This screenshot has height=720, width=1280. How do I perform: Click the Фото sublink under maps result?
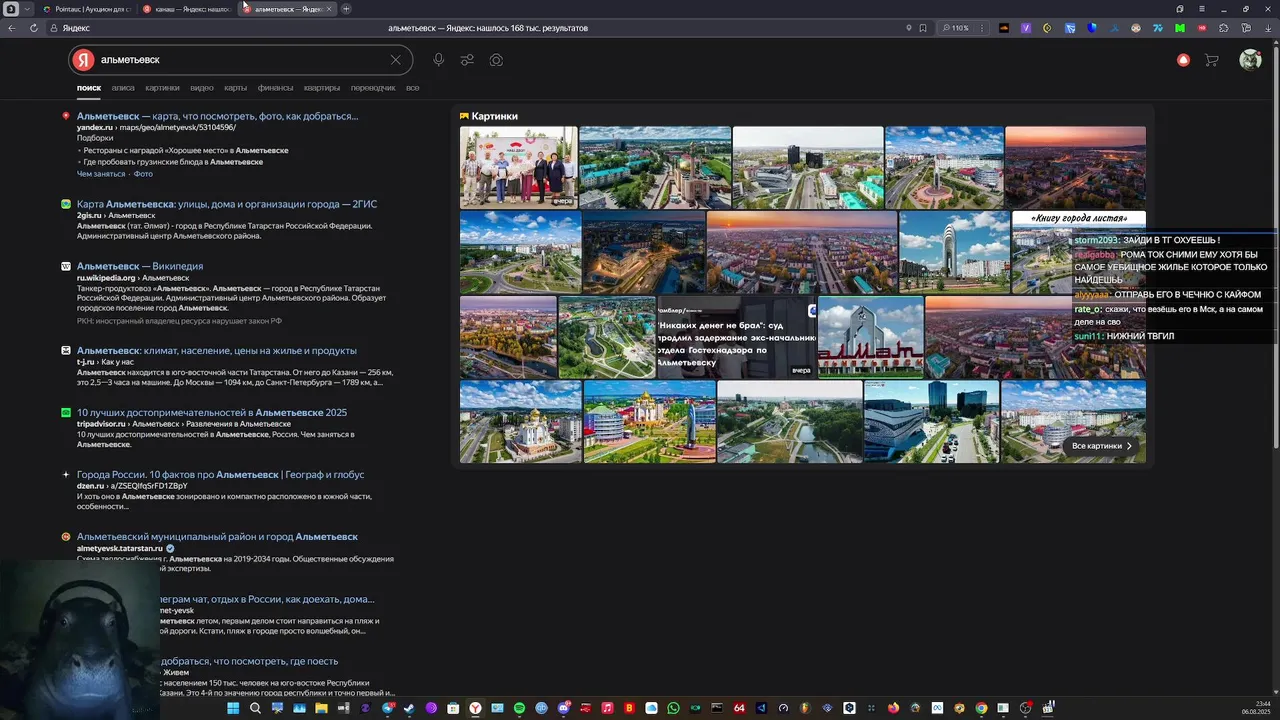pyautogui.click(x=143, y=174)
